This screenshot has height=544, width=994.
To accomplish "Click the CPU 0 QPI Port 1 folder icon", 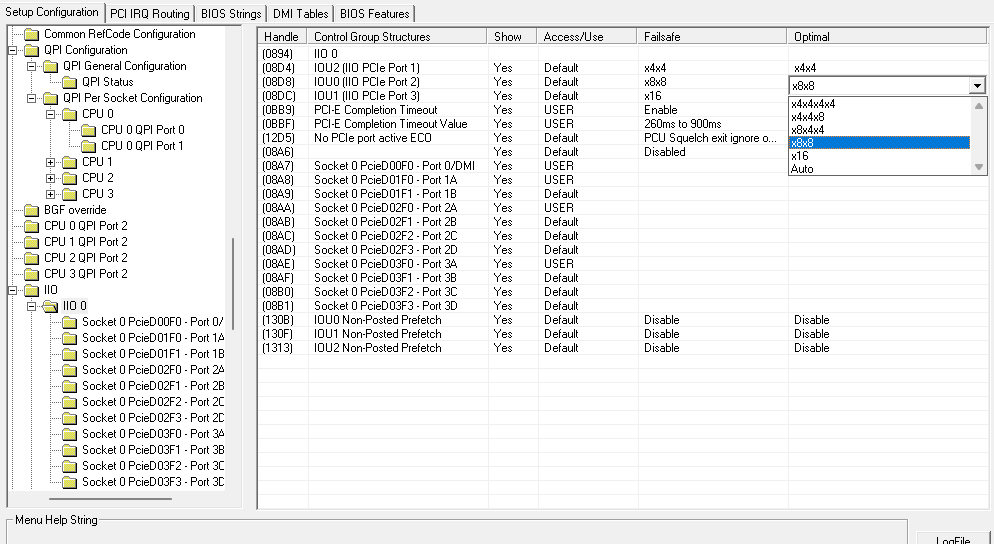I will coord(89,146).
